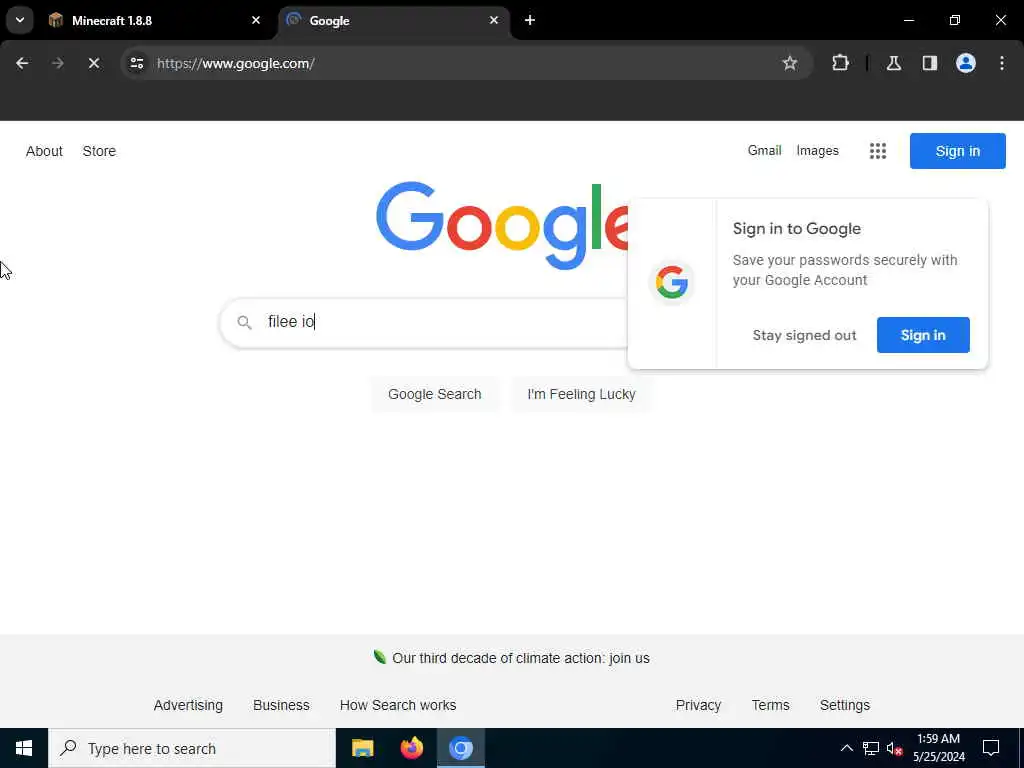Open How Search works link
This screenshot has width=1024, height=768.
tap(398, 705)
